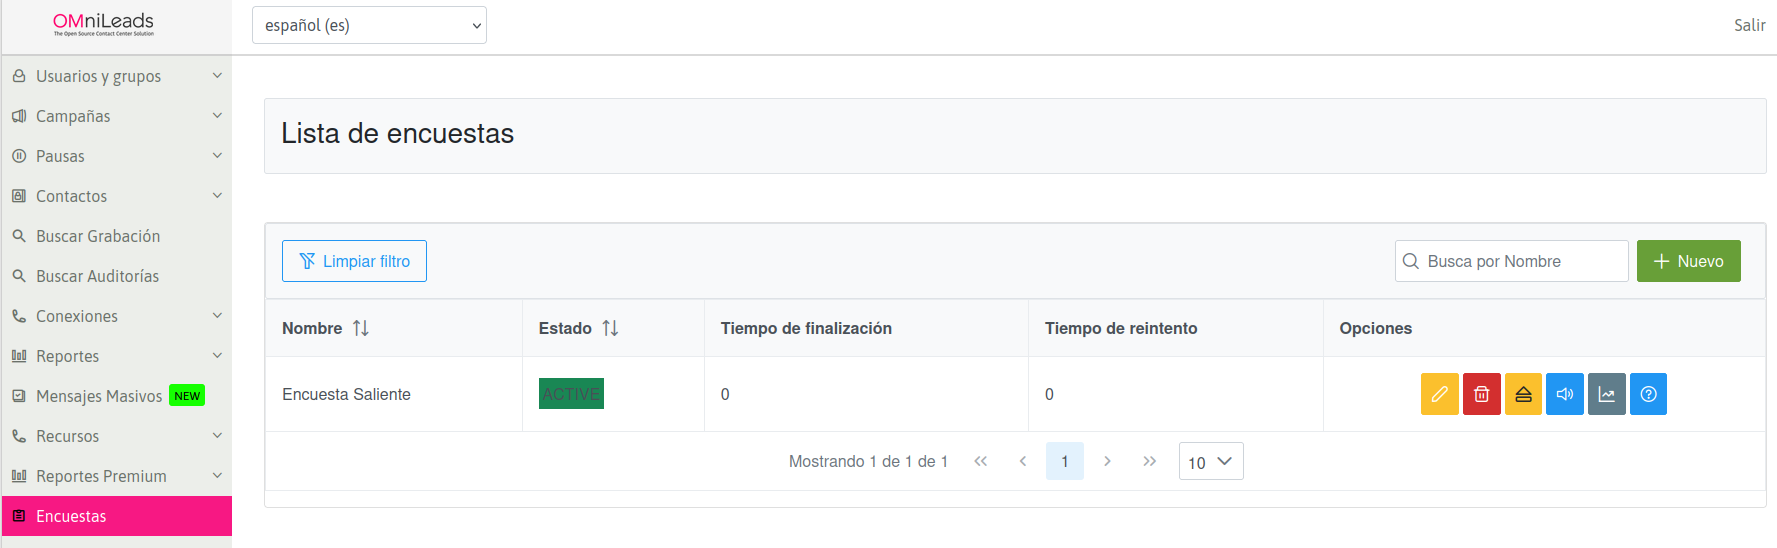Click the blue speaker audio icon

pos(1564,394)
